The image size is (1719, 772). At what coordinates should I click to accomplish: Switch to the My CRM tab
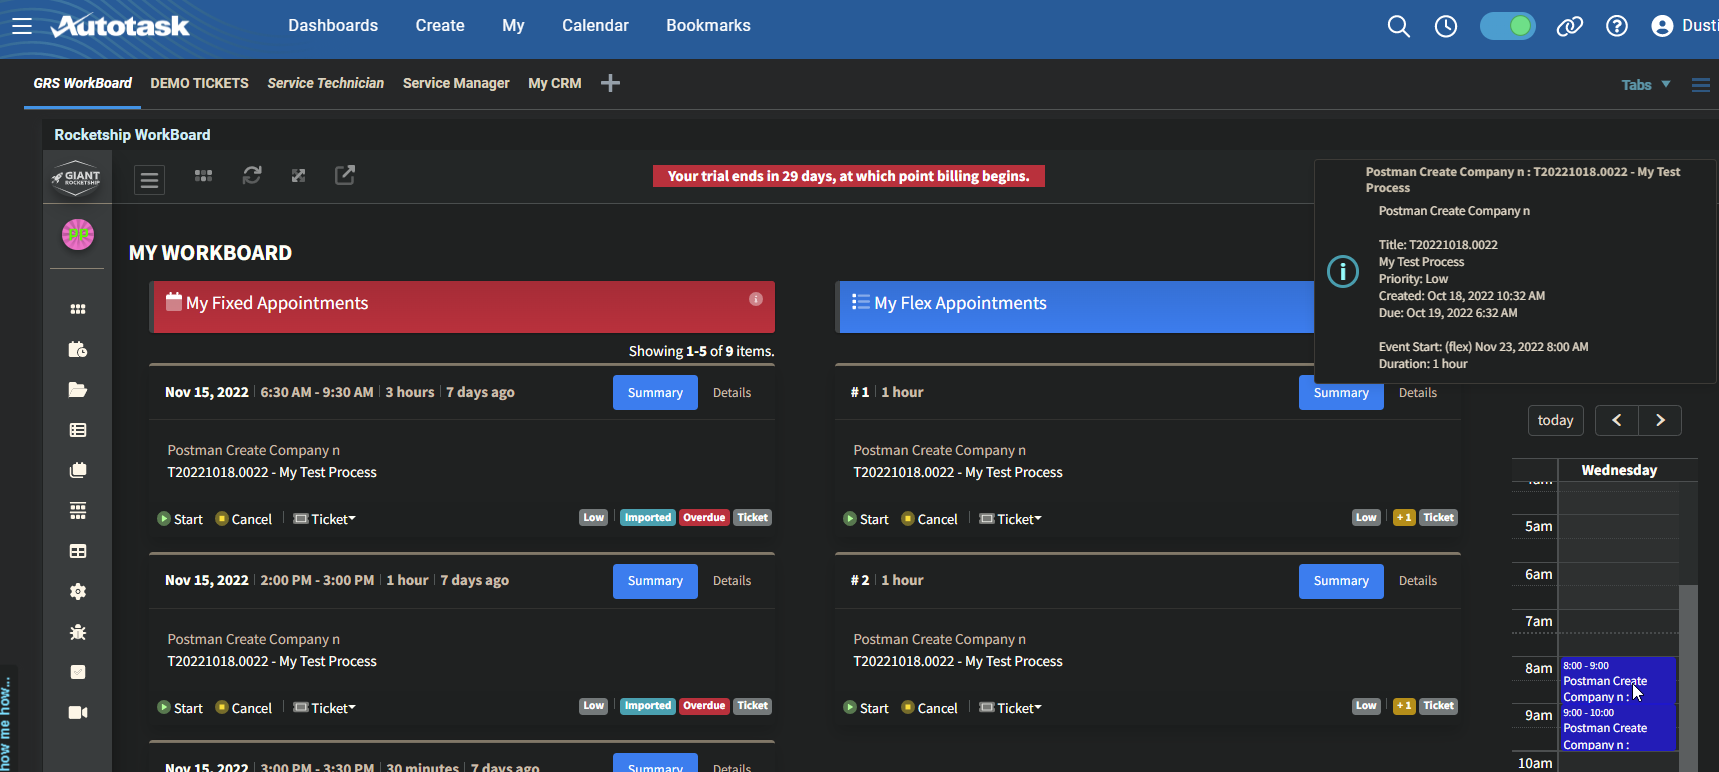point(554,83)
